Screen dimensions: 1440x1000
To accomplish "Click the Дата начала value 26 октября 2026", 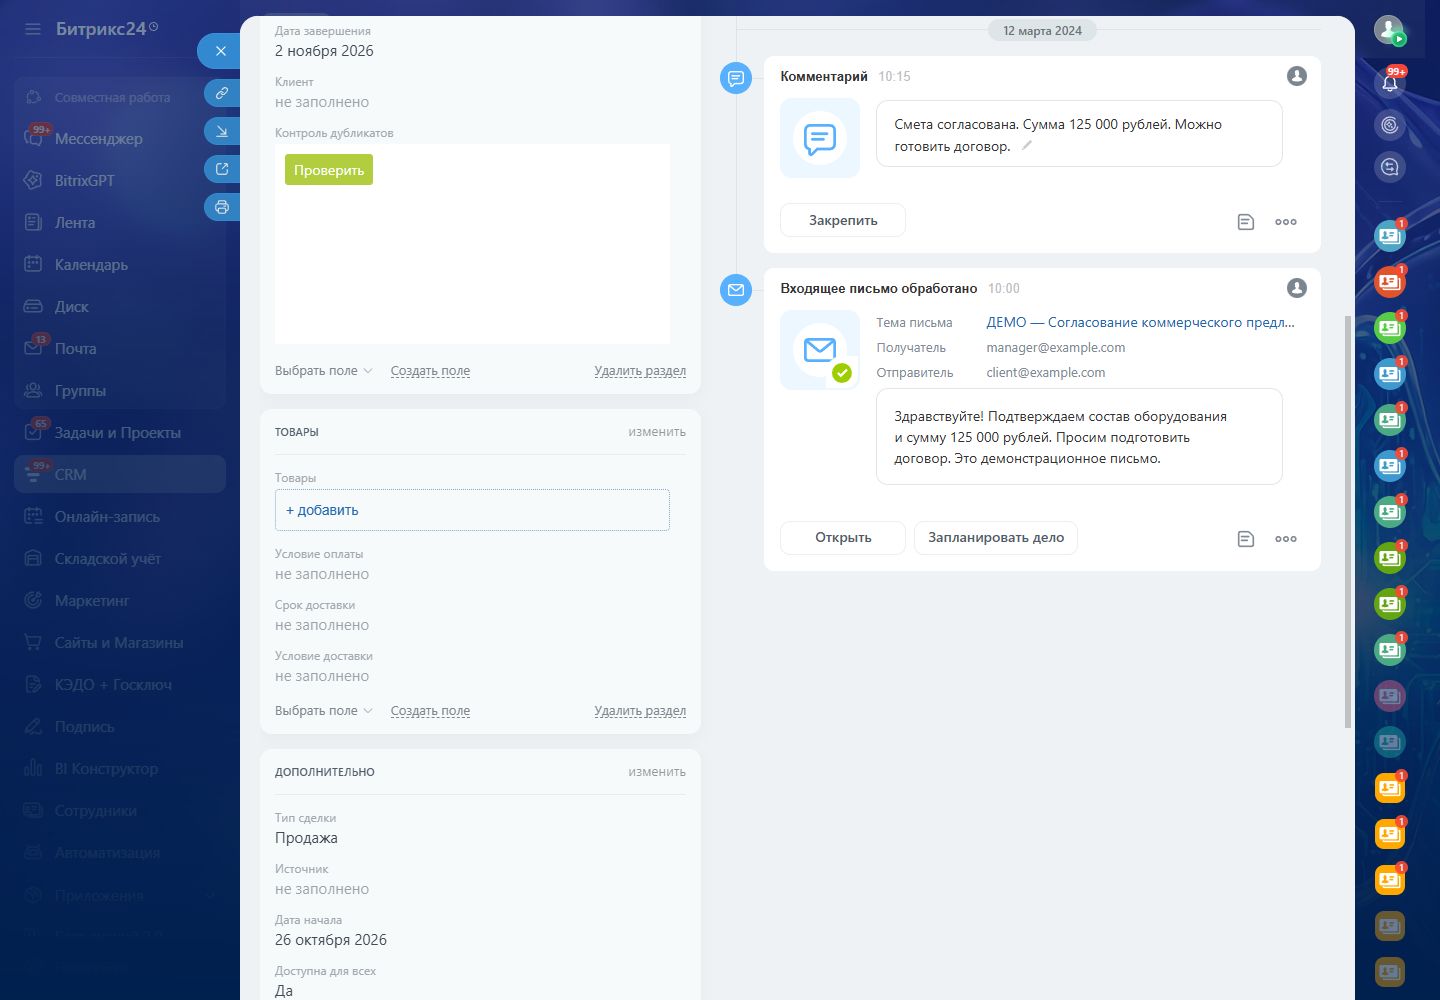I will [x=331, y=940].
